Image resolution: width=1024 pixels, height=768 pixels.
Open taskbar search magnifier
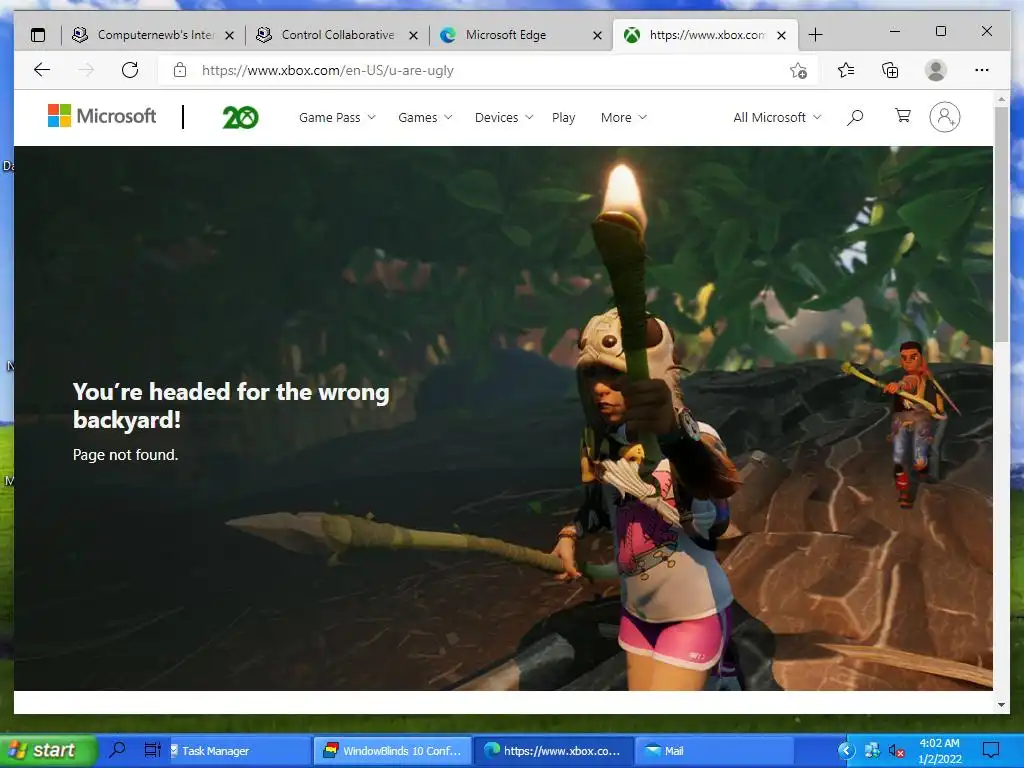pos(118,750)
